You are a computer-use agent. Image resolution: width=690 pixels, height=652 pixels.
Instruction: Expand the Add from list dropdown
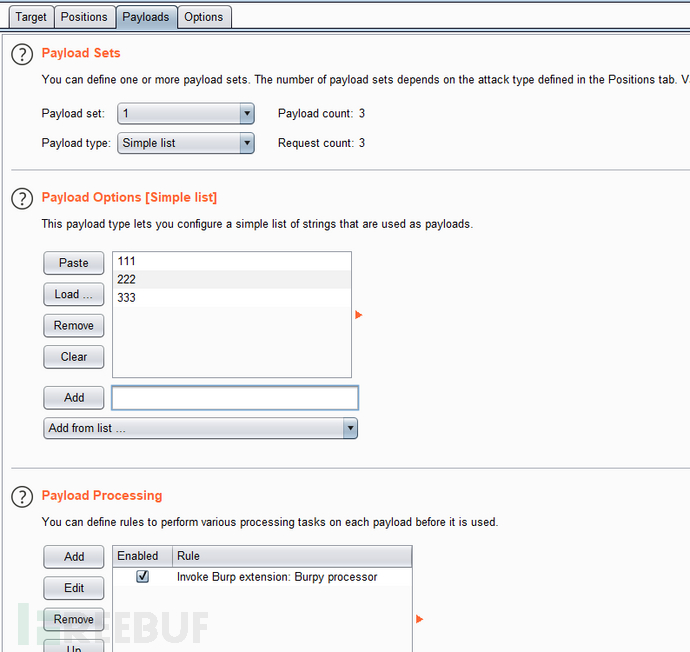tap(201, 428)
